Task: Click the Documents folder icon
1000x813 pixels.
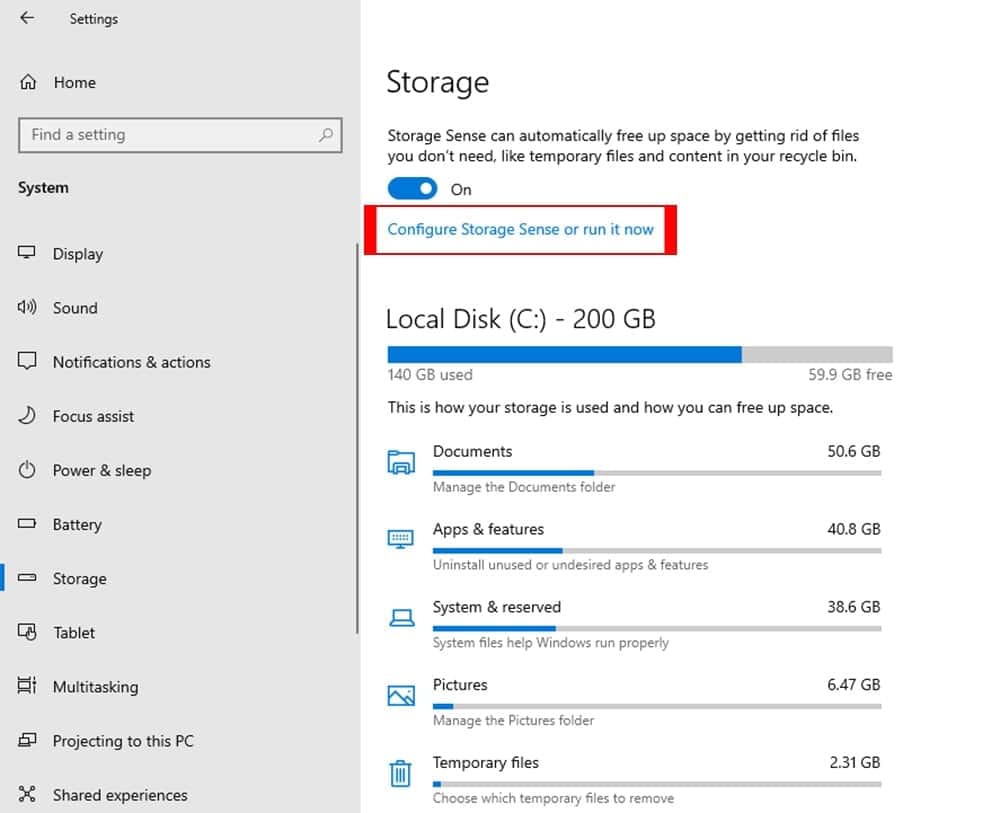Action: pos(401,462)
